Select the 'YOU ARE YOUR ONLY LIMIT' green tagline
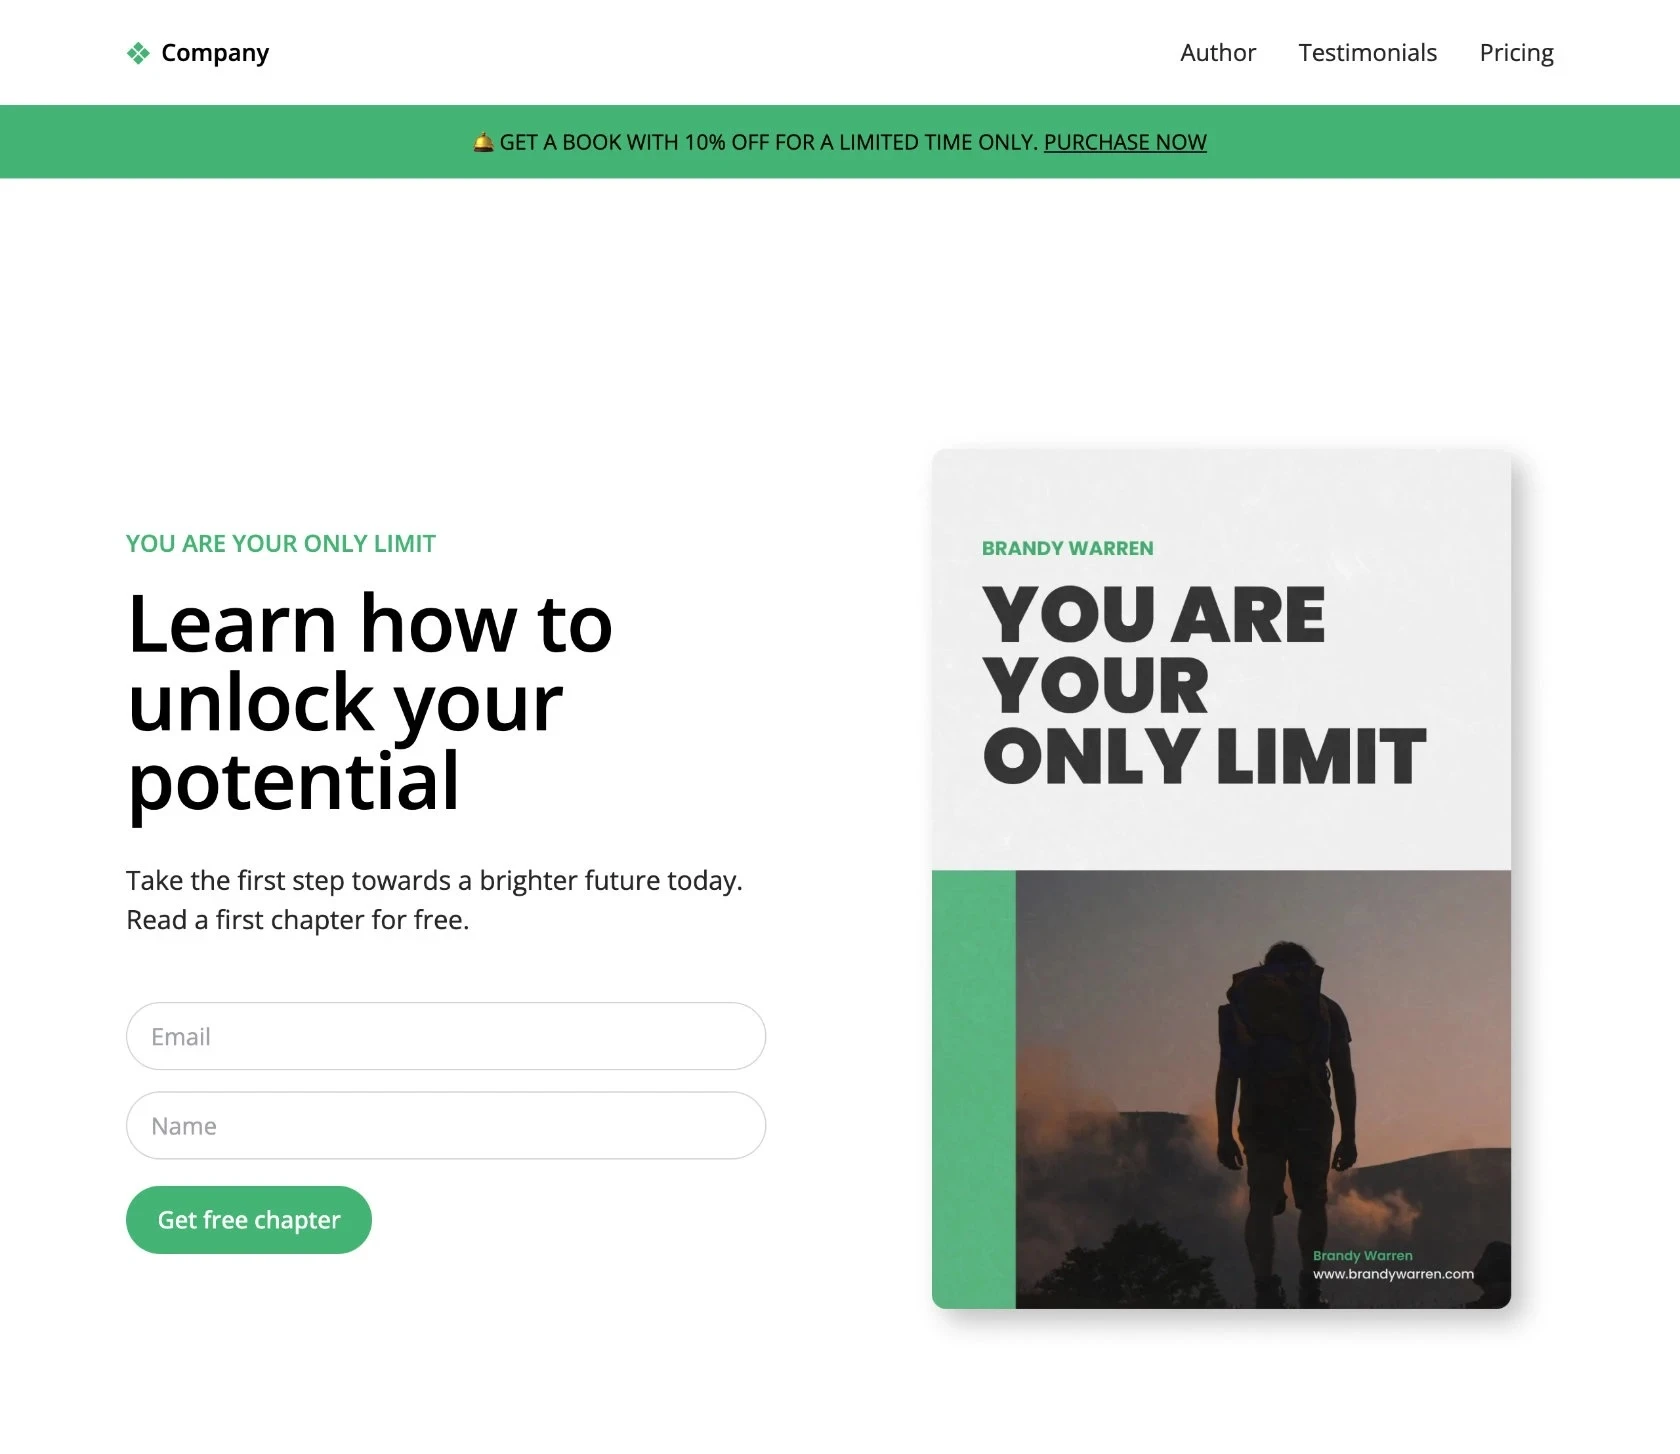 coord(281,543)
